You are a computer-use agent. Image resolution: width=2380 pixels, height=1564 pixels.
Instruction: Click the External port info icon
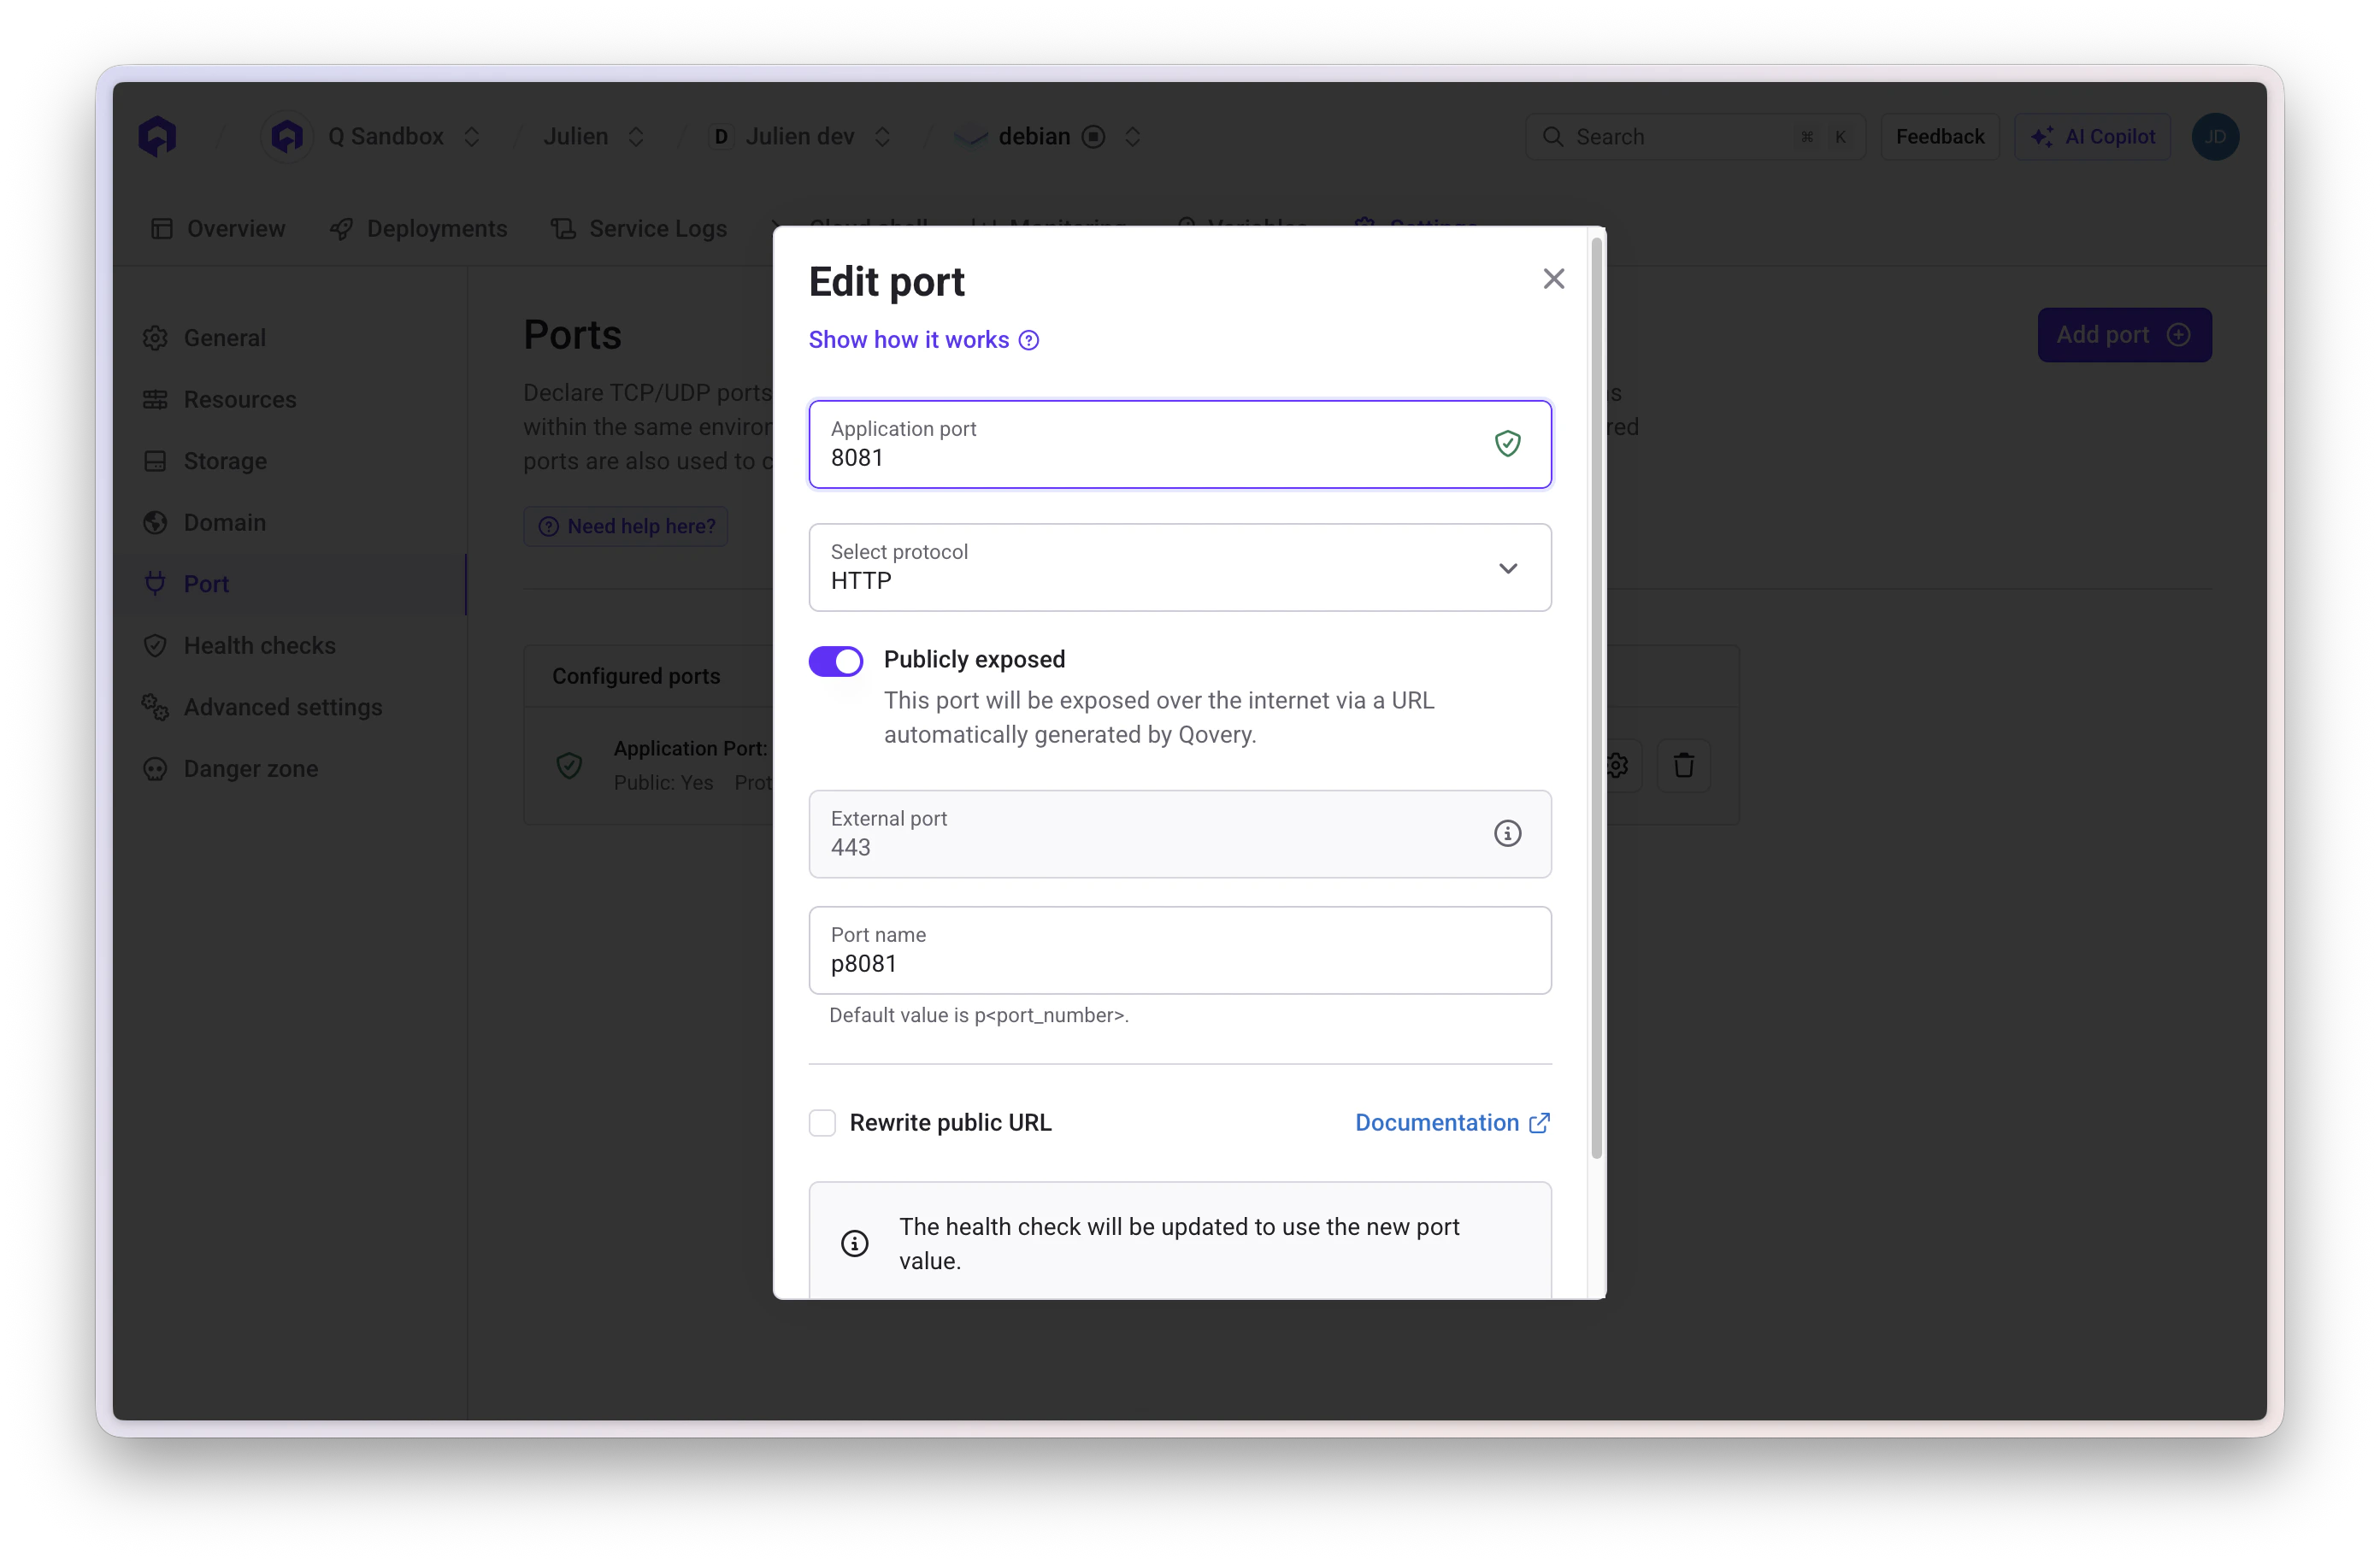click(1508, 833)
